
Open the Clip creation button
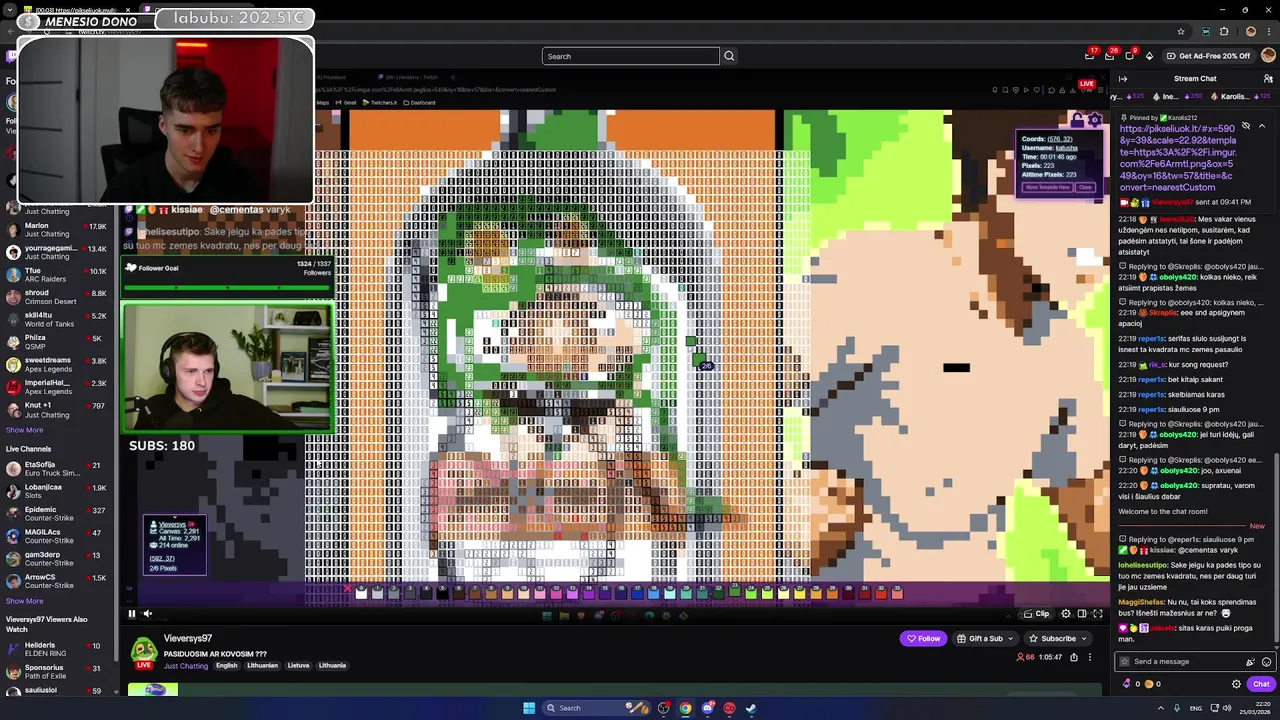coord(1036,614)
